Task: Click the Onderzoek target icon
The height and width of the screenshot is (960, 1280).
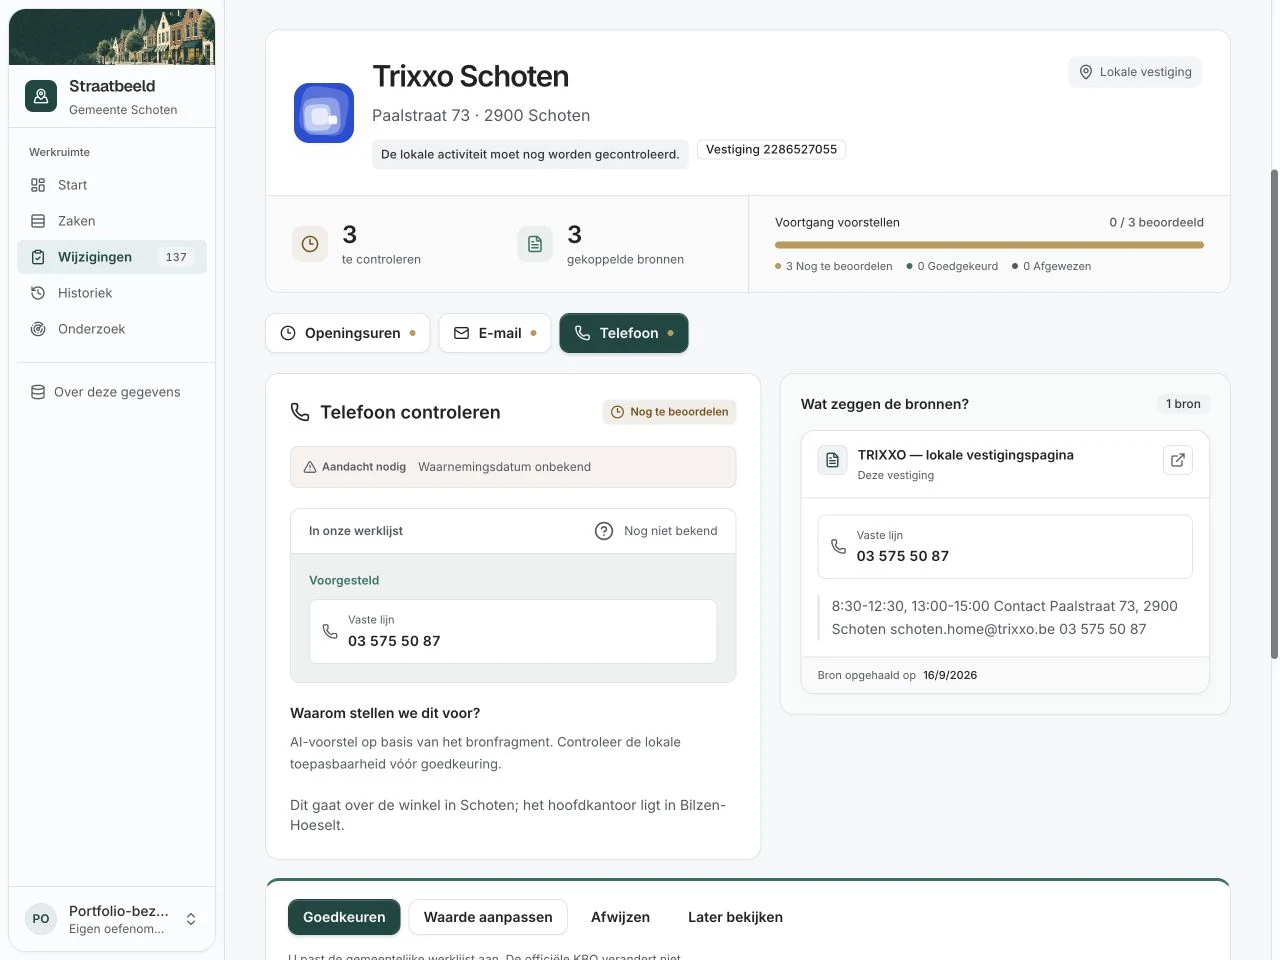Action: click(x=38, y=329)
